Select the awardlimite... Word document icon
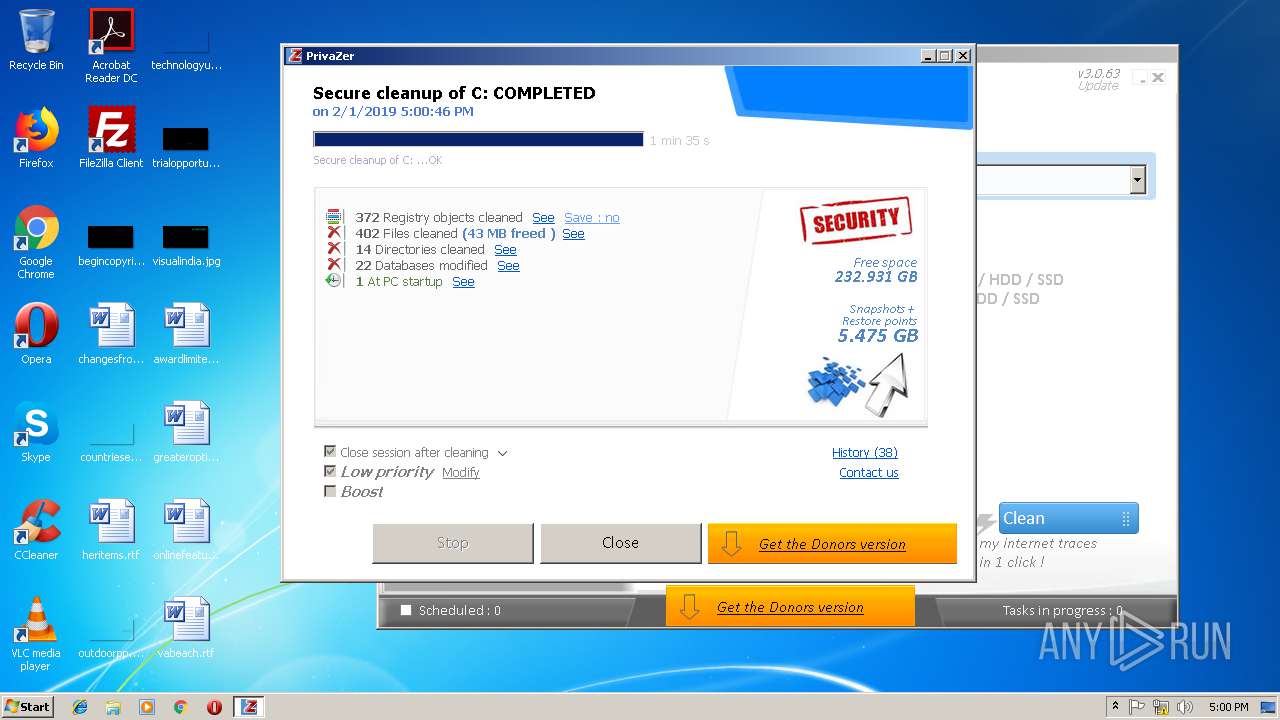This screenshot has width=1280, height=720. pos(186,334)
